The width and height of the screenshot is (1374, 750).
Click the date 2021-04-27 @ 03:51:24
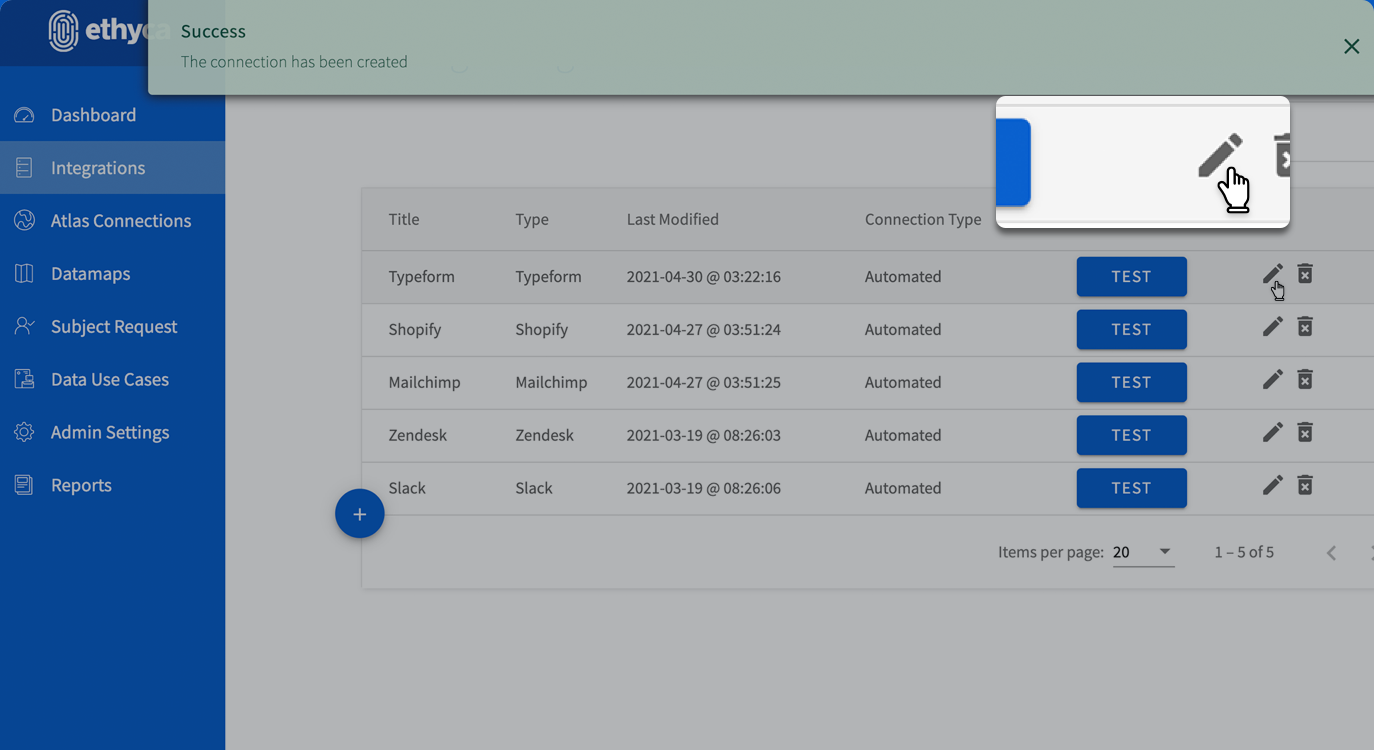coord(704,330)
